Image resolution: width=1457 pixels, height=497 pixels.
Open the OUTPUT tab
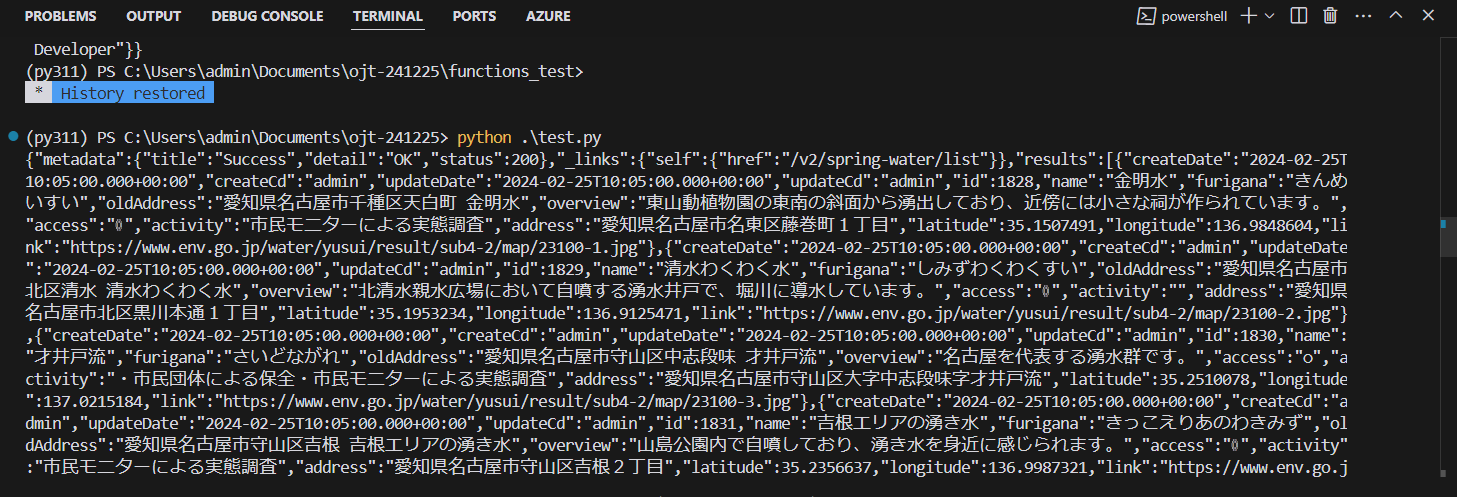pos(154,16)
